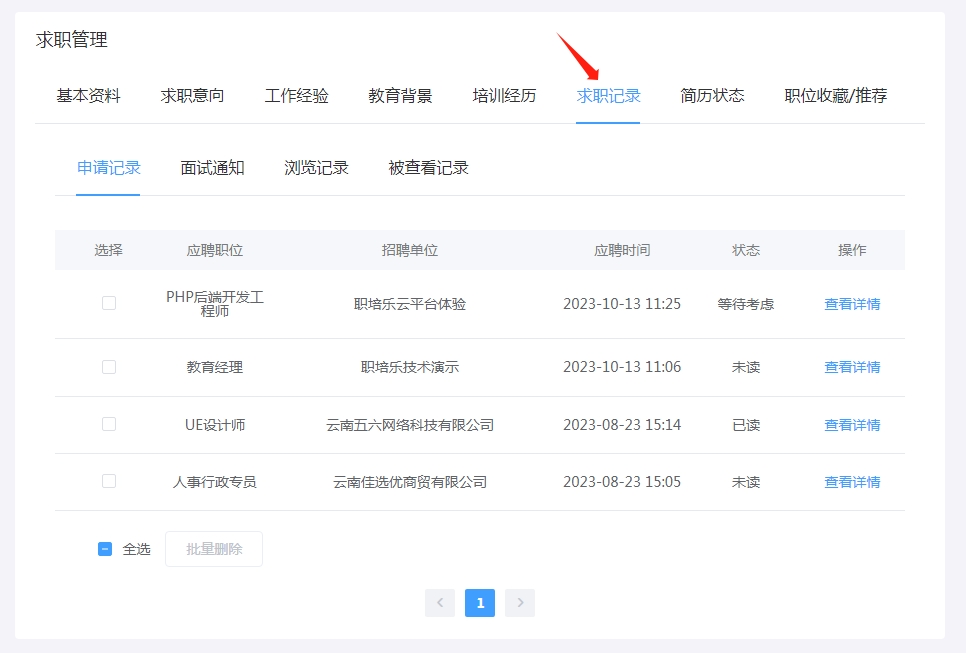Screen dimensions: 966x653
Task: Go to next page arrow
Action: pos(520,602)
